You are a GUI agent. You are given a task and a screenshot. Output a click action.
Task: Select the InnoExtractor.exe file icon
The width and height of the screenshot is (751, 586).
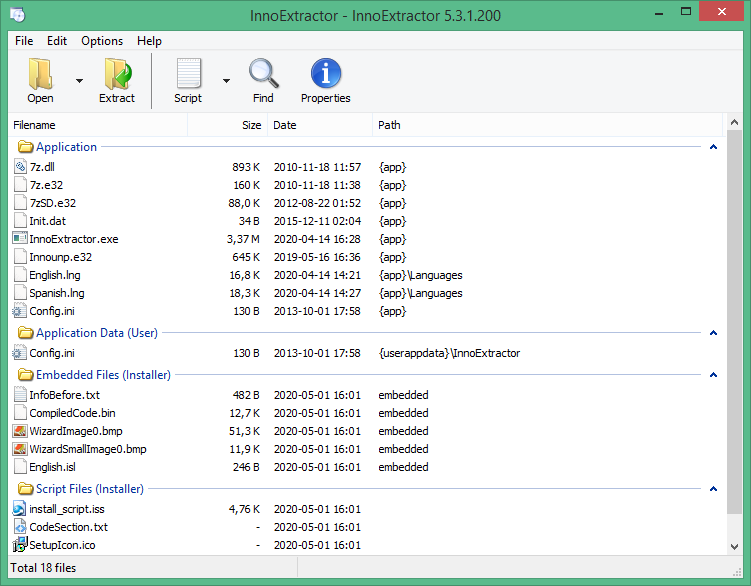click(x=20, y=239)
